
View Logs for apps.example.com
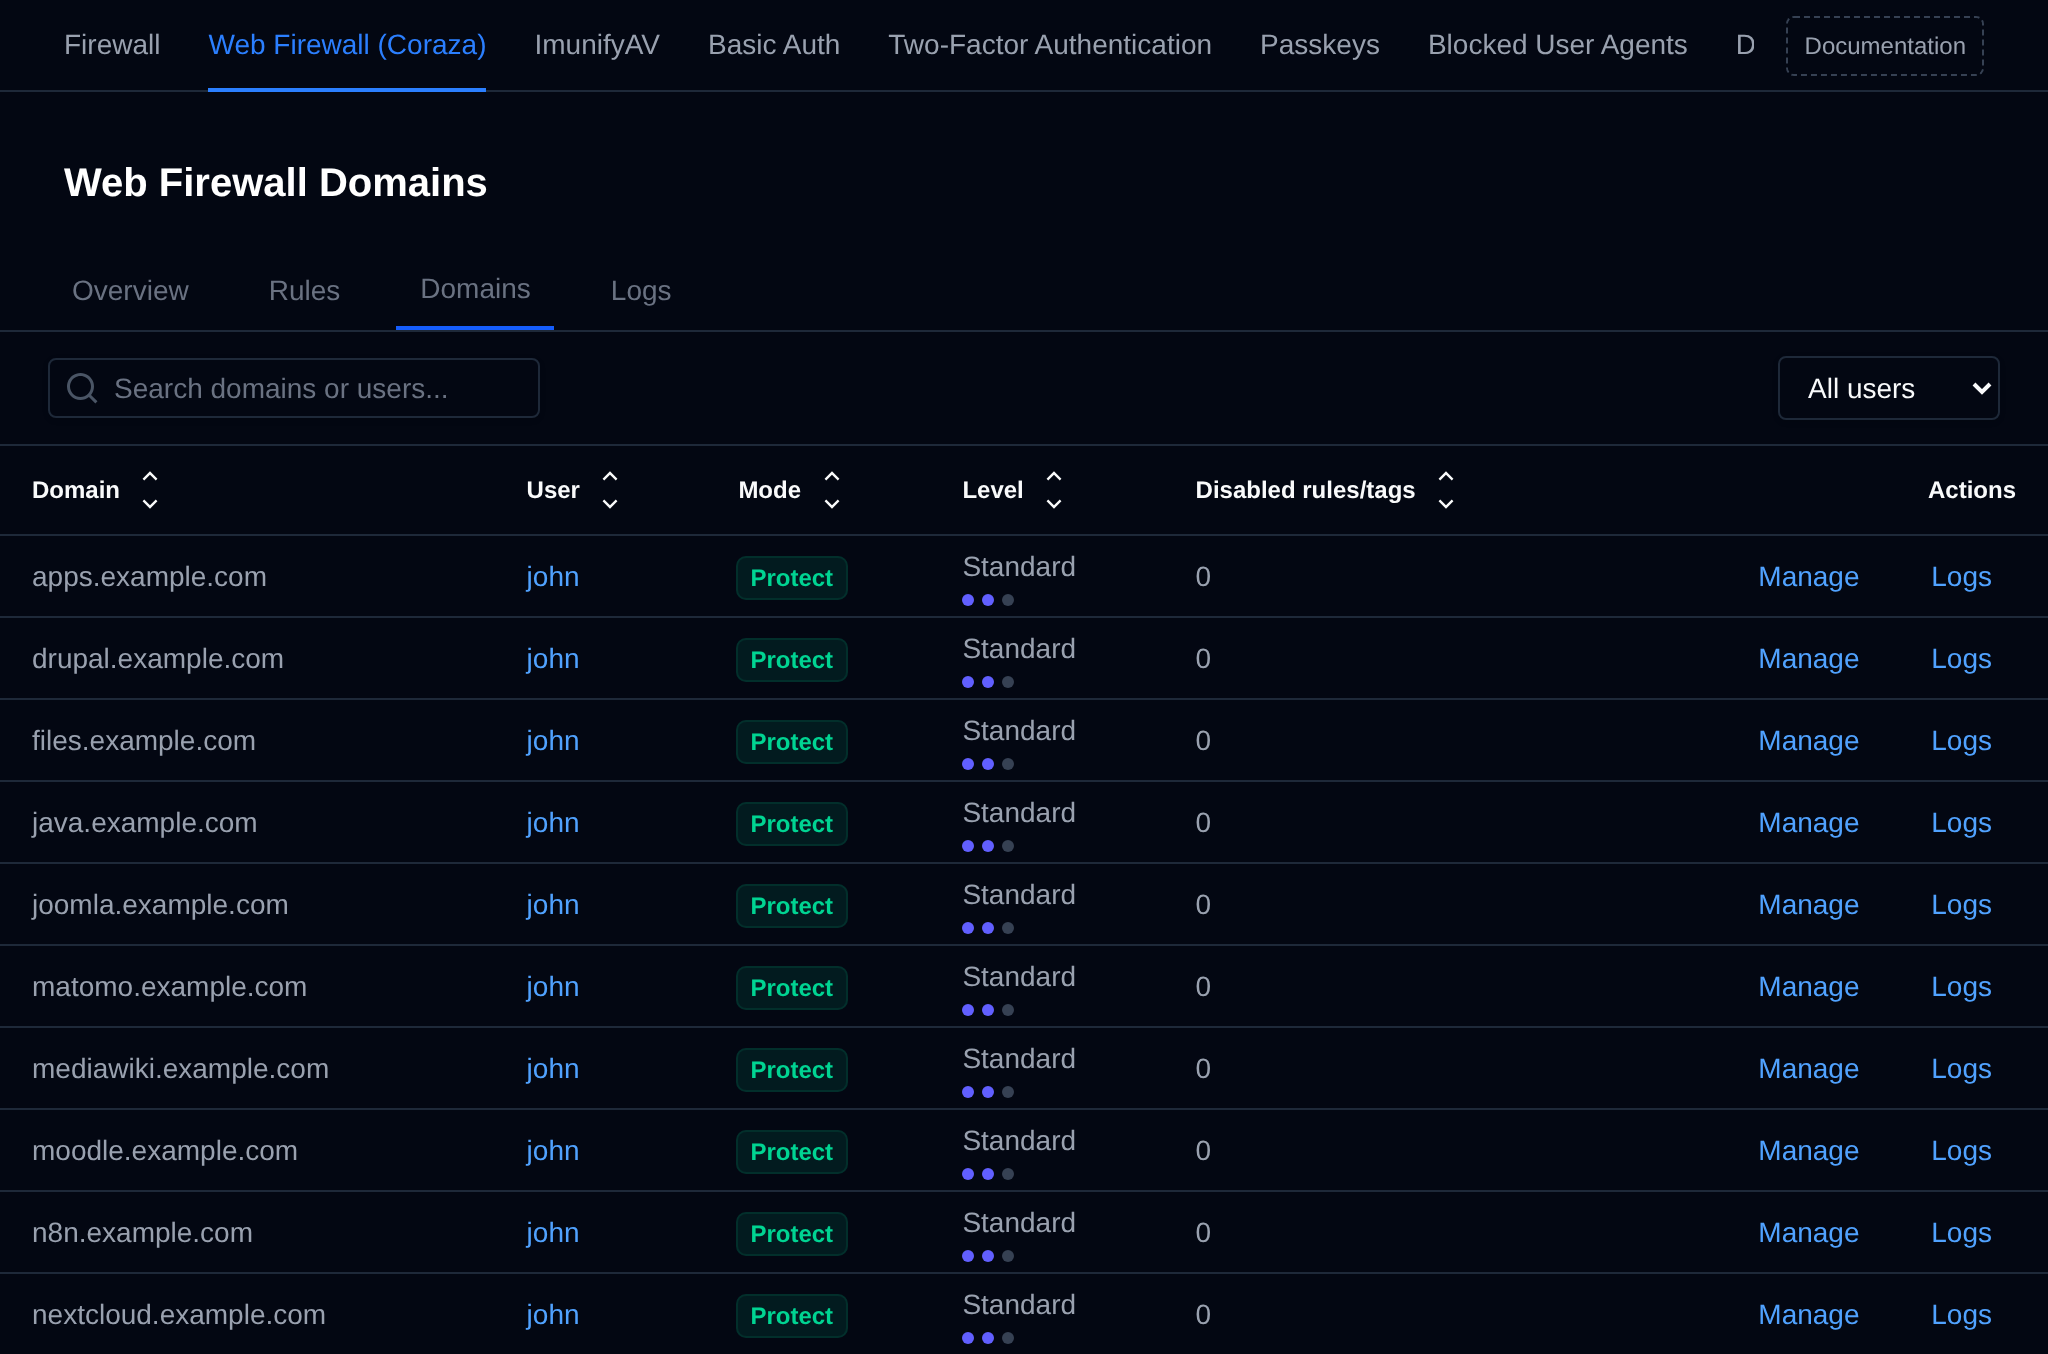click(x=1961, y=577)
